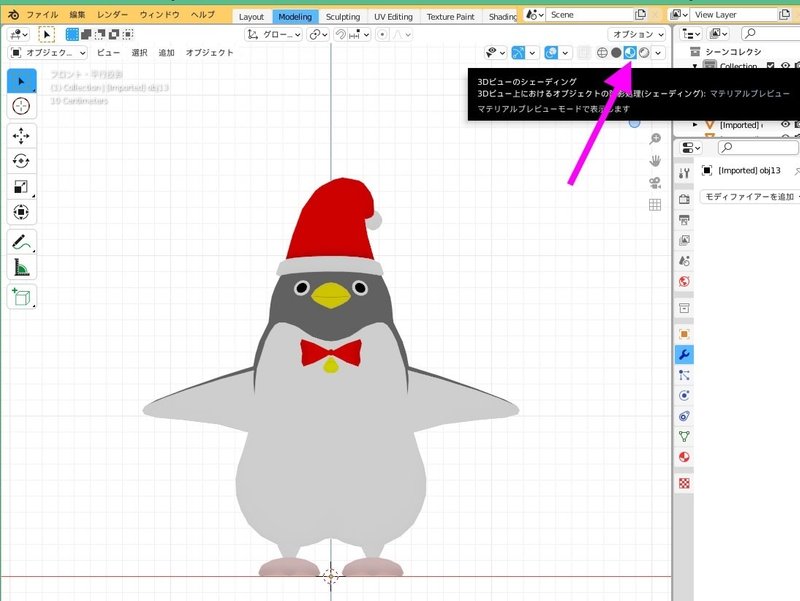Open the View Layer properties tab
This screenshot has width=800, height=601.
coord(684,240)
